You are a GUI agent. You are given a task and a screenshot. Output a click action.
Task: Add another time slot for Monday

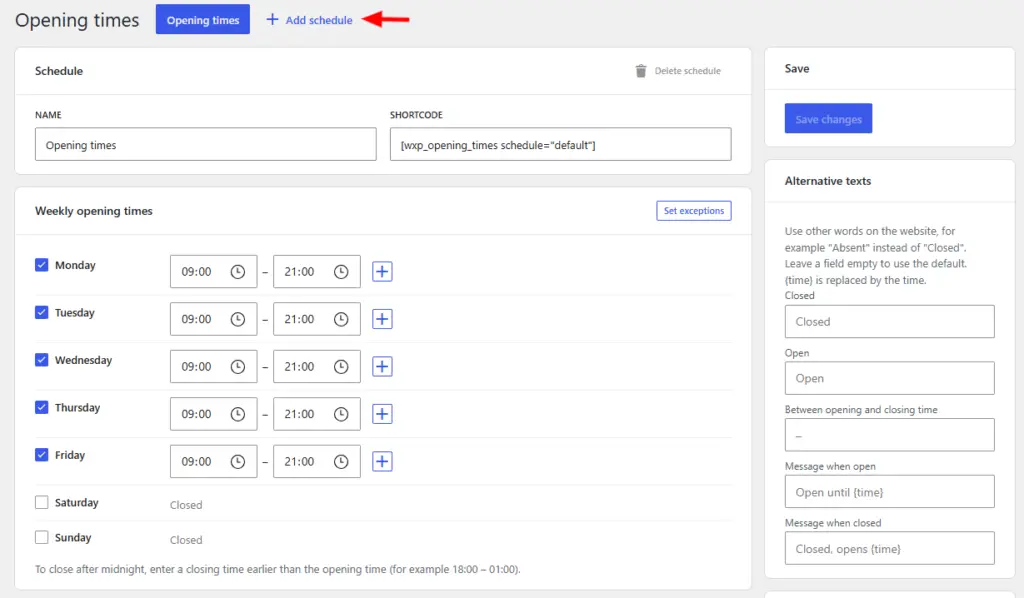[x=382, y=272]
